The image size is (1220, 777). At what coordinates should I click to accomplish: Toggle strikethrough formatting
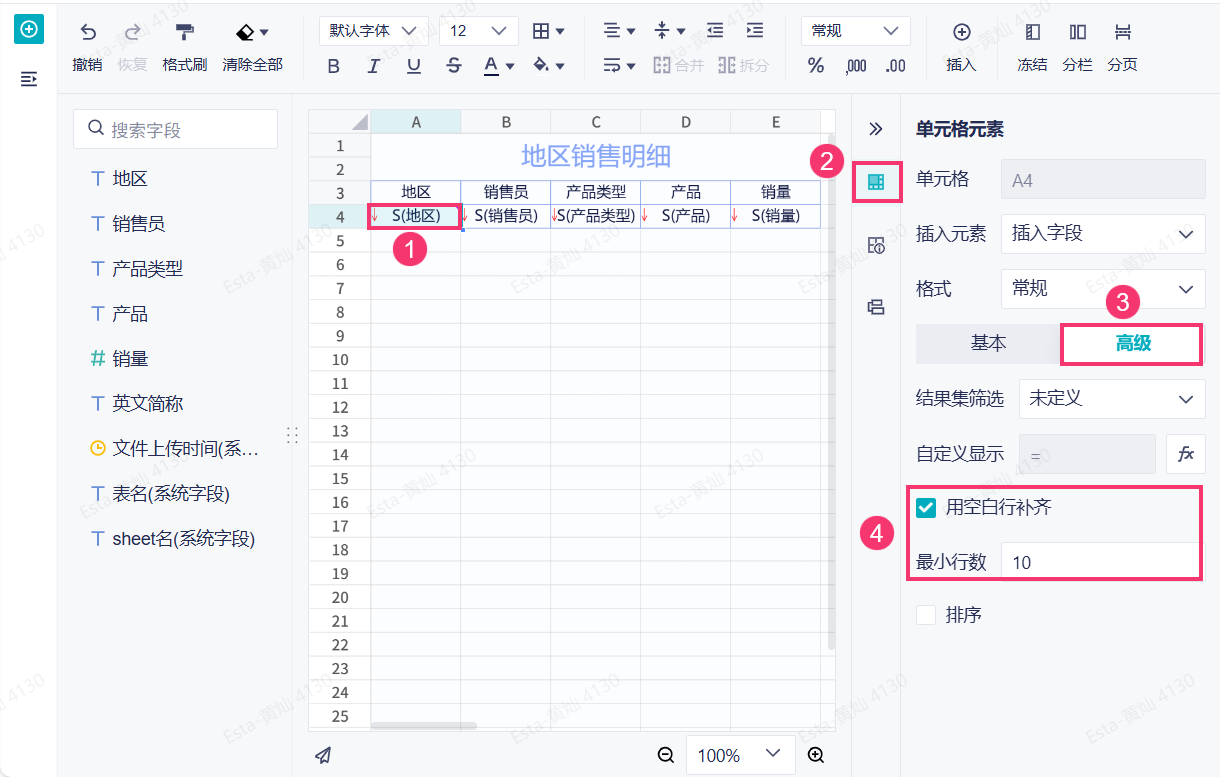(x=454, y=66)
